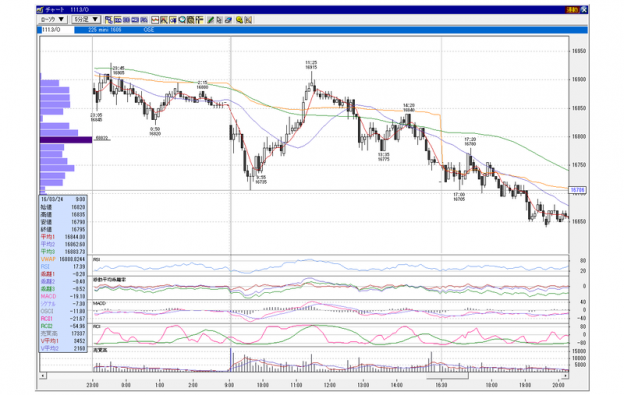Viewport: 624px width, 395px height.
Task: Click the ticker code field 1113/0
Action: tap(58, 30)
